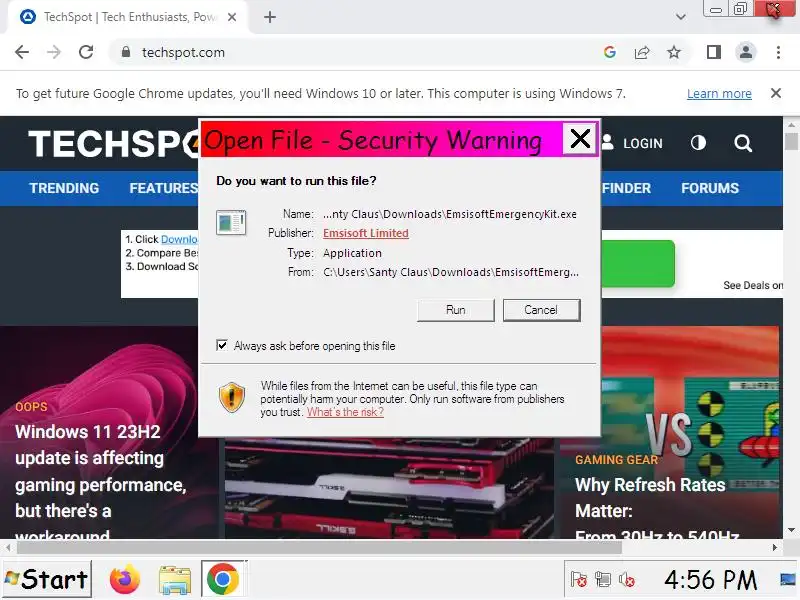Open the Action Center flag tray icon
The height and width of the screenshot is (600, 800).
tap(579, 580)
